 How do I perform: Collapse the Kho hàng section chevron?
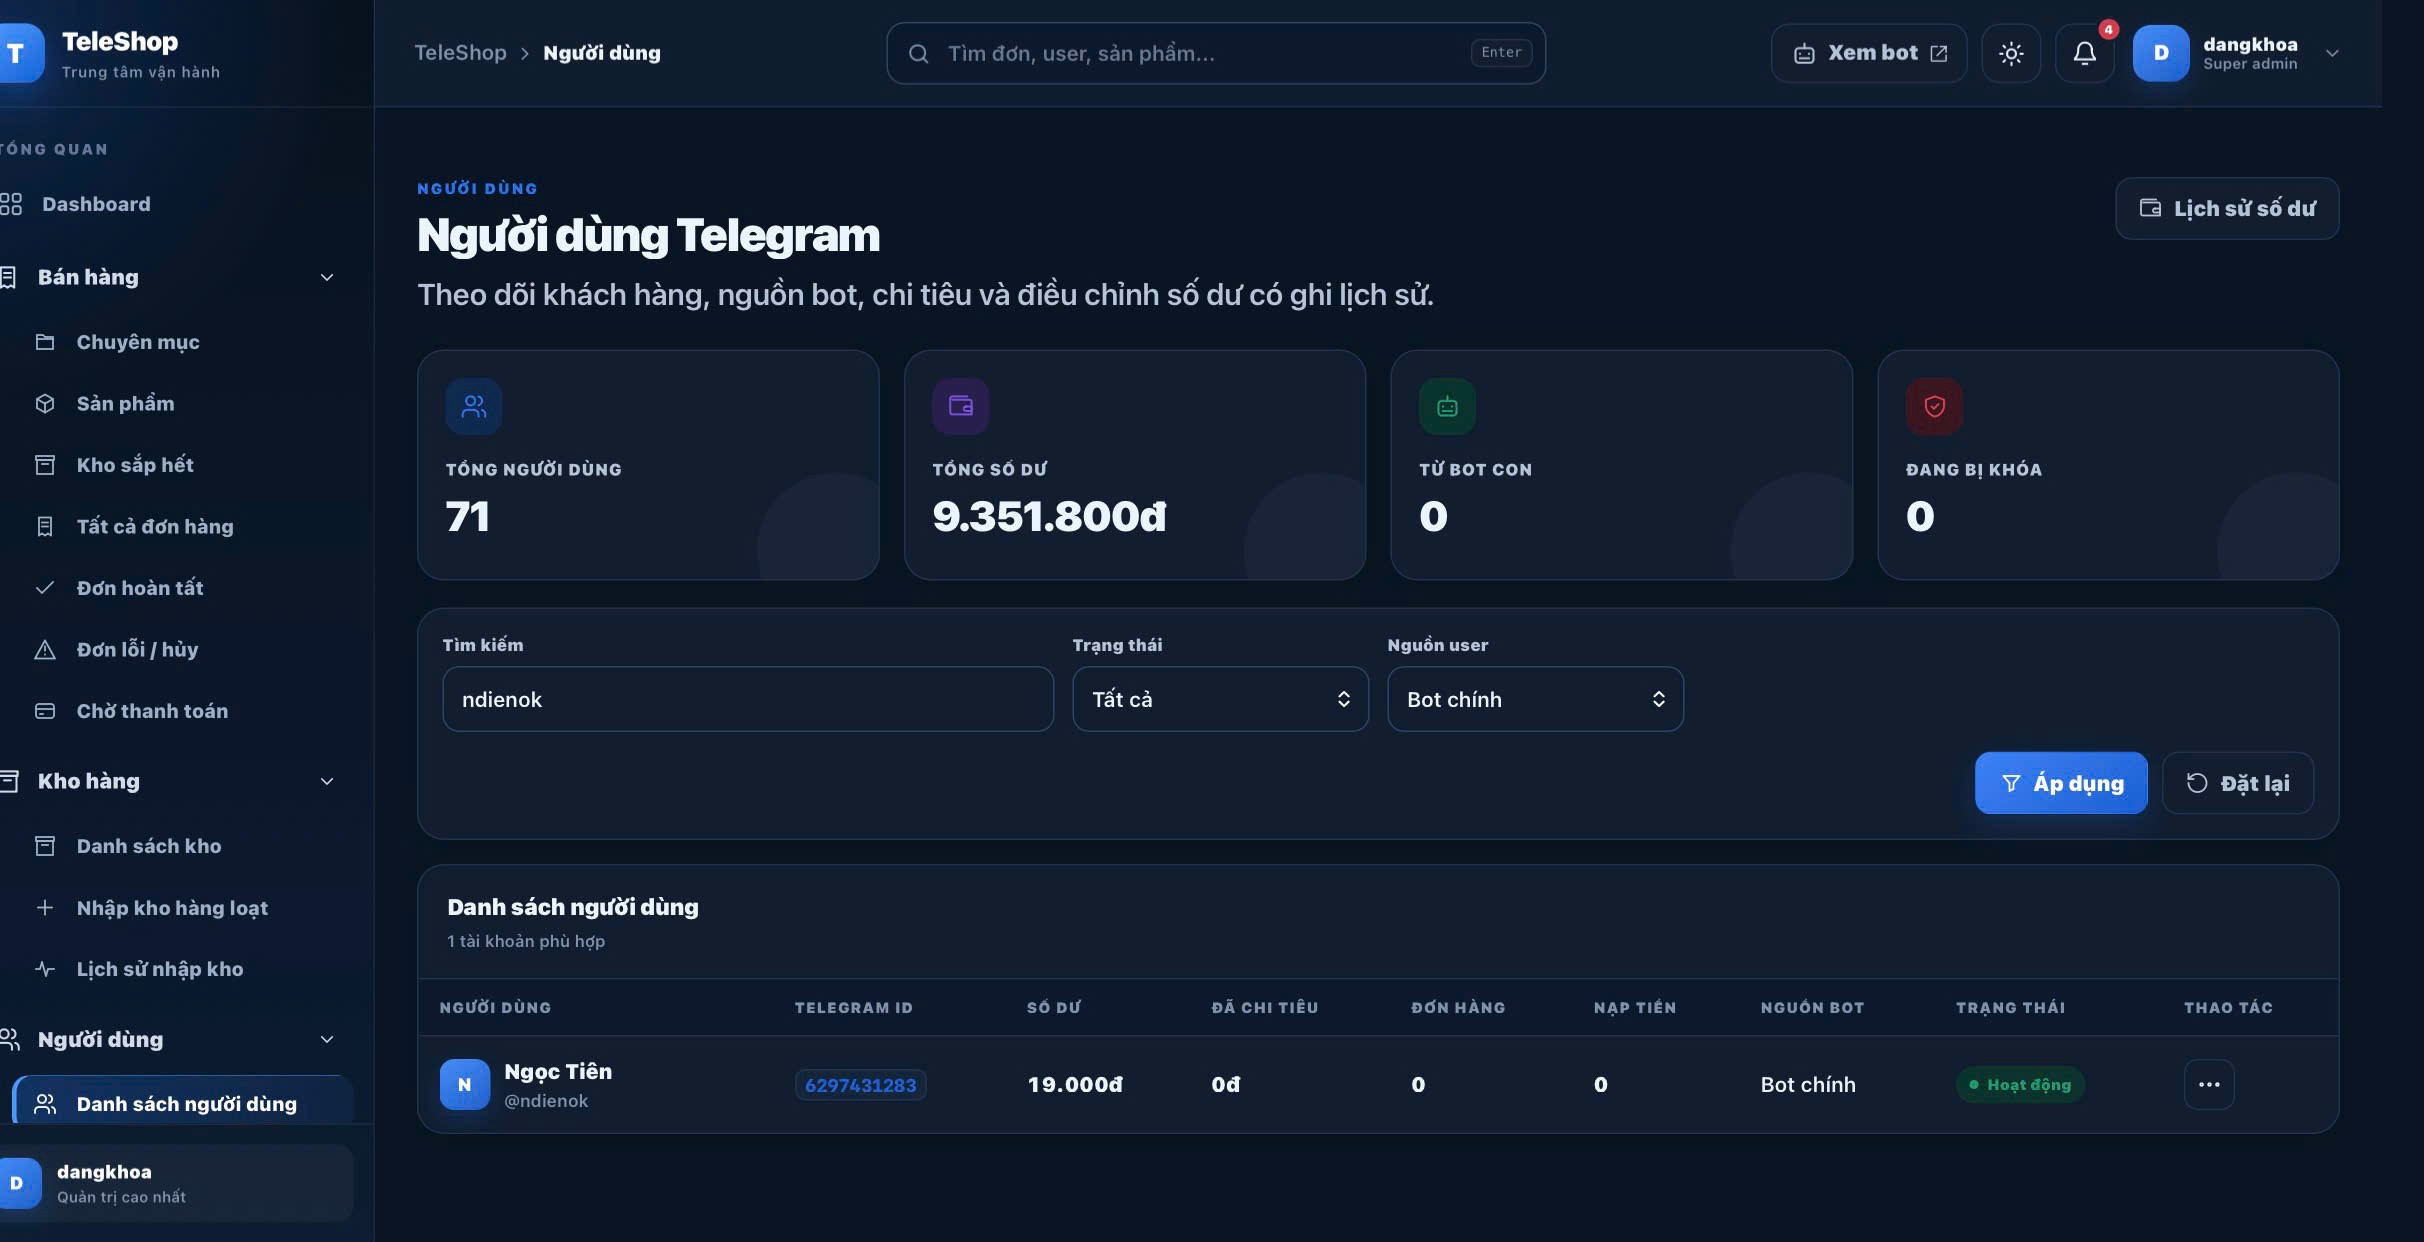pos(327,781)
